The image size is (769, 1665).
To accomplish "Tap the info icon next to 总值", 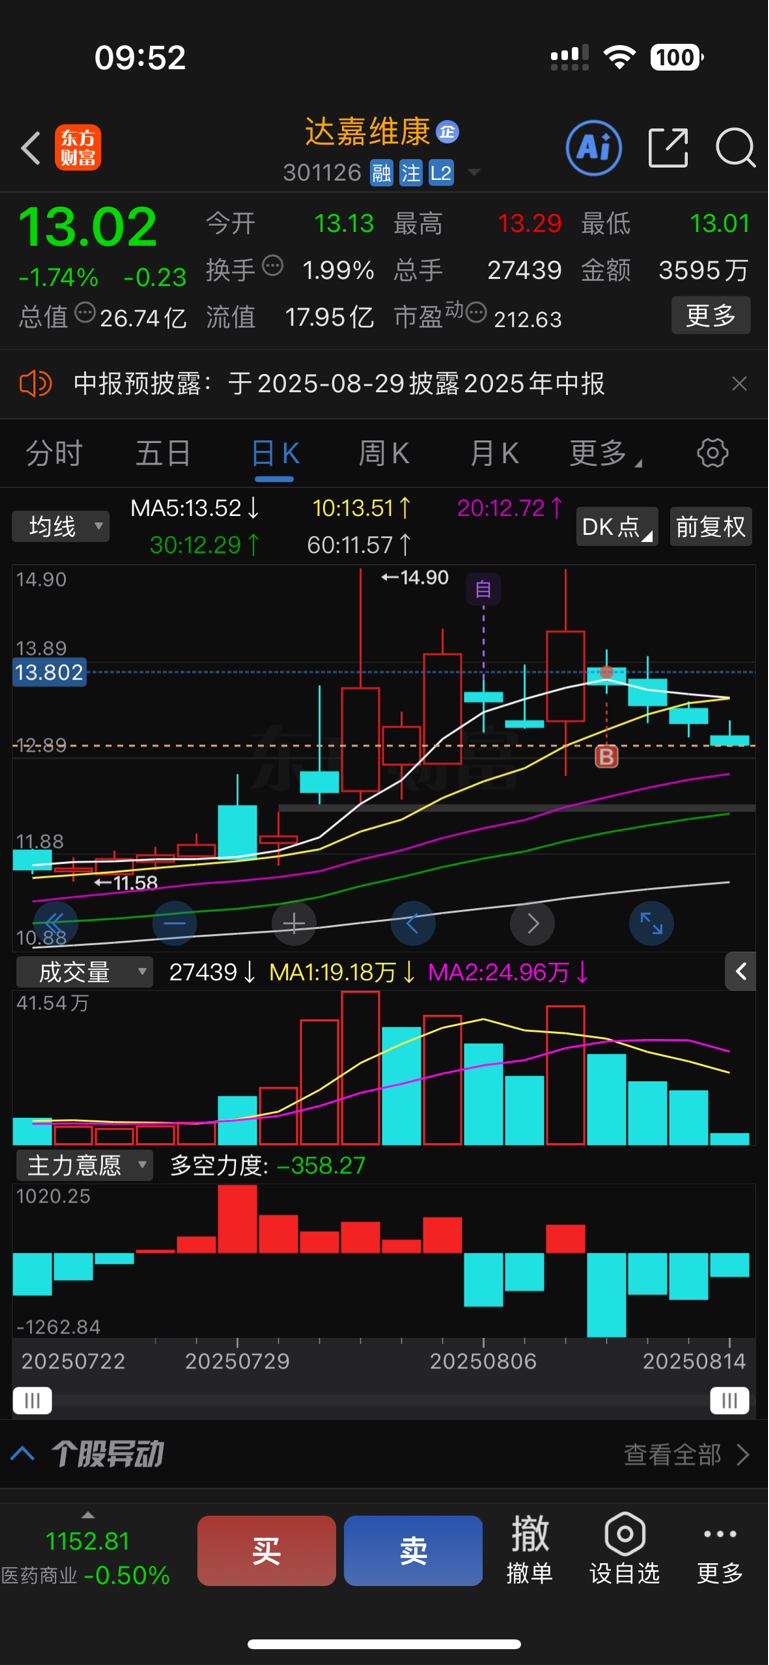I will click(86, 313).
